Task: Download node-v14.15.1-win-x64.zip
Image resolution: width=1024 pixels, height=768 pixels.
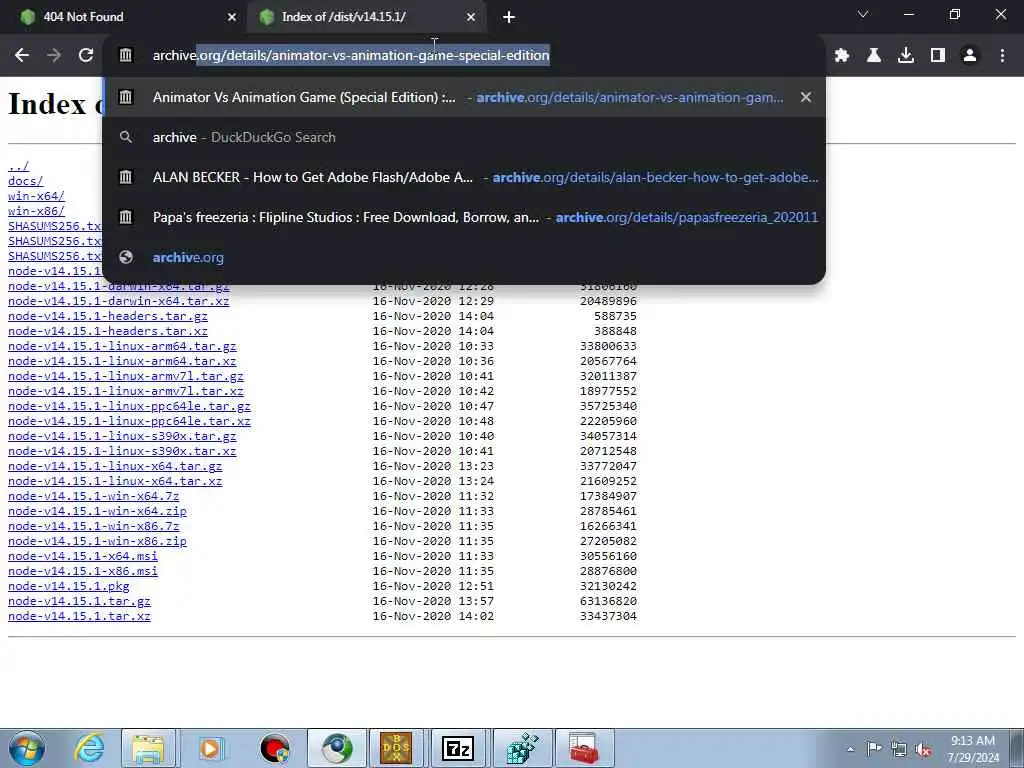Action: click(x=97, y=511)
